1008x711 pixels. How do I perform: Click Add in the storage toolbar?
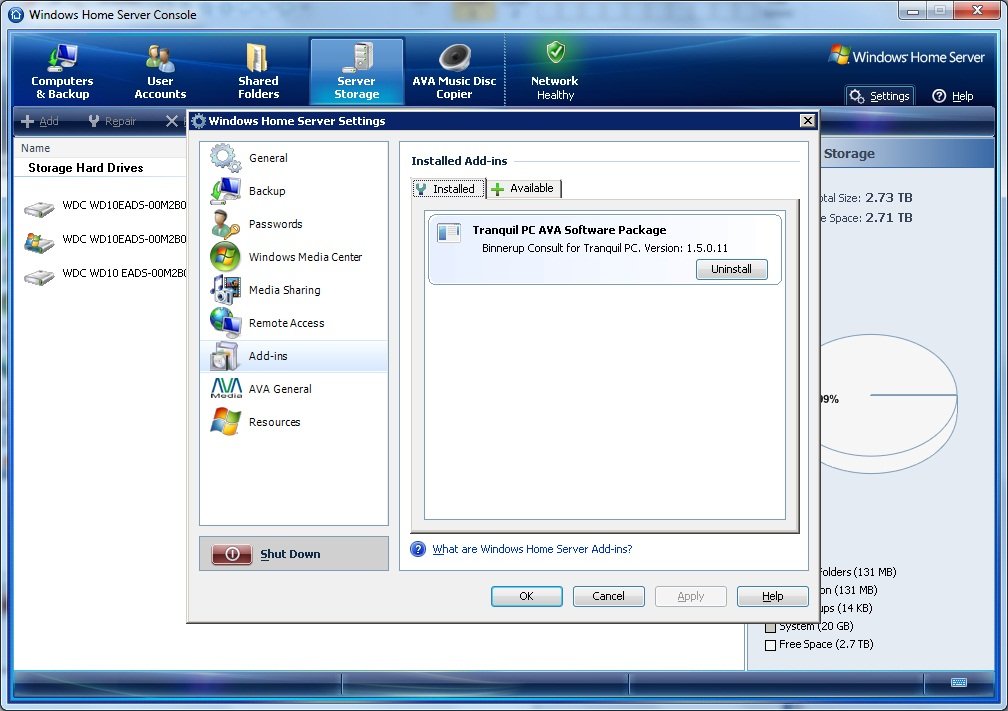pyautogui.click(x=40, y=121)
